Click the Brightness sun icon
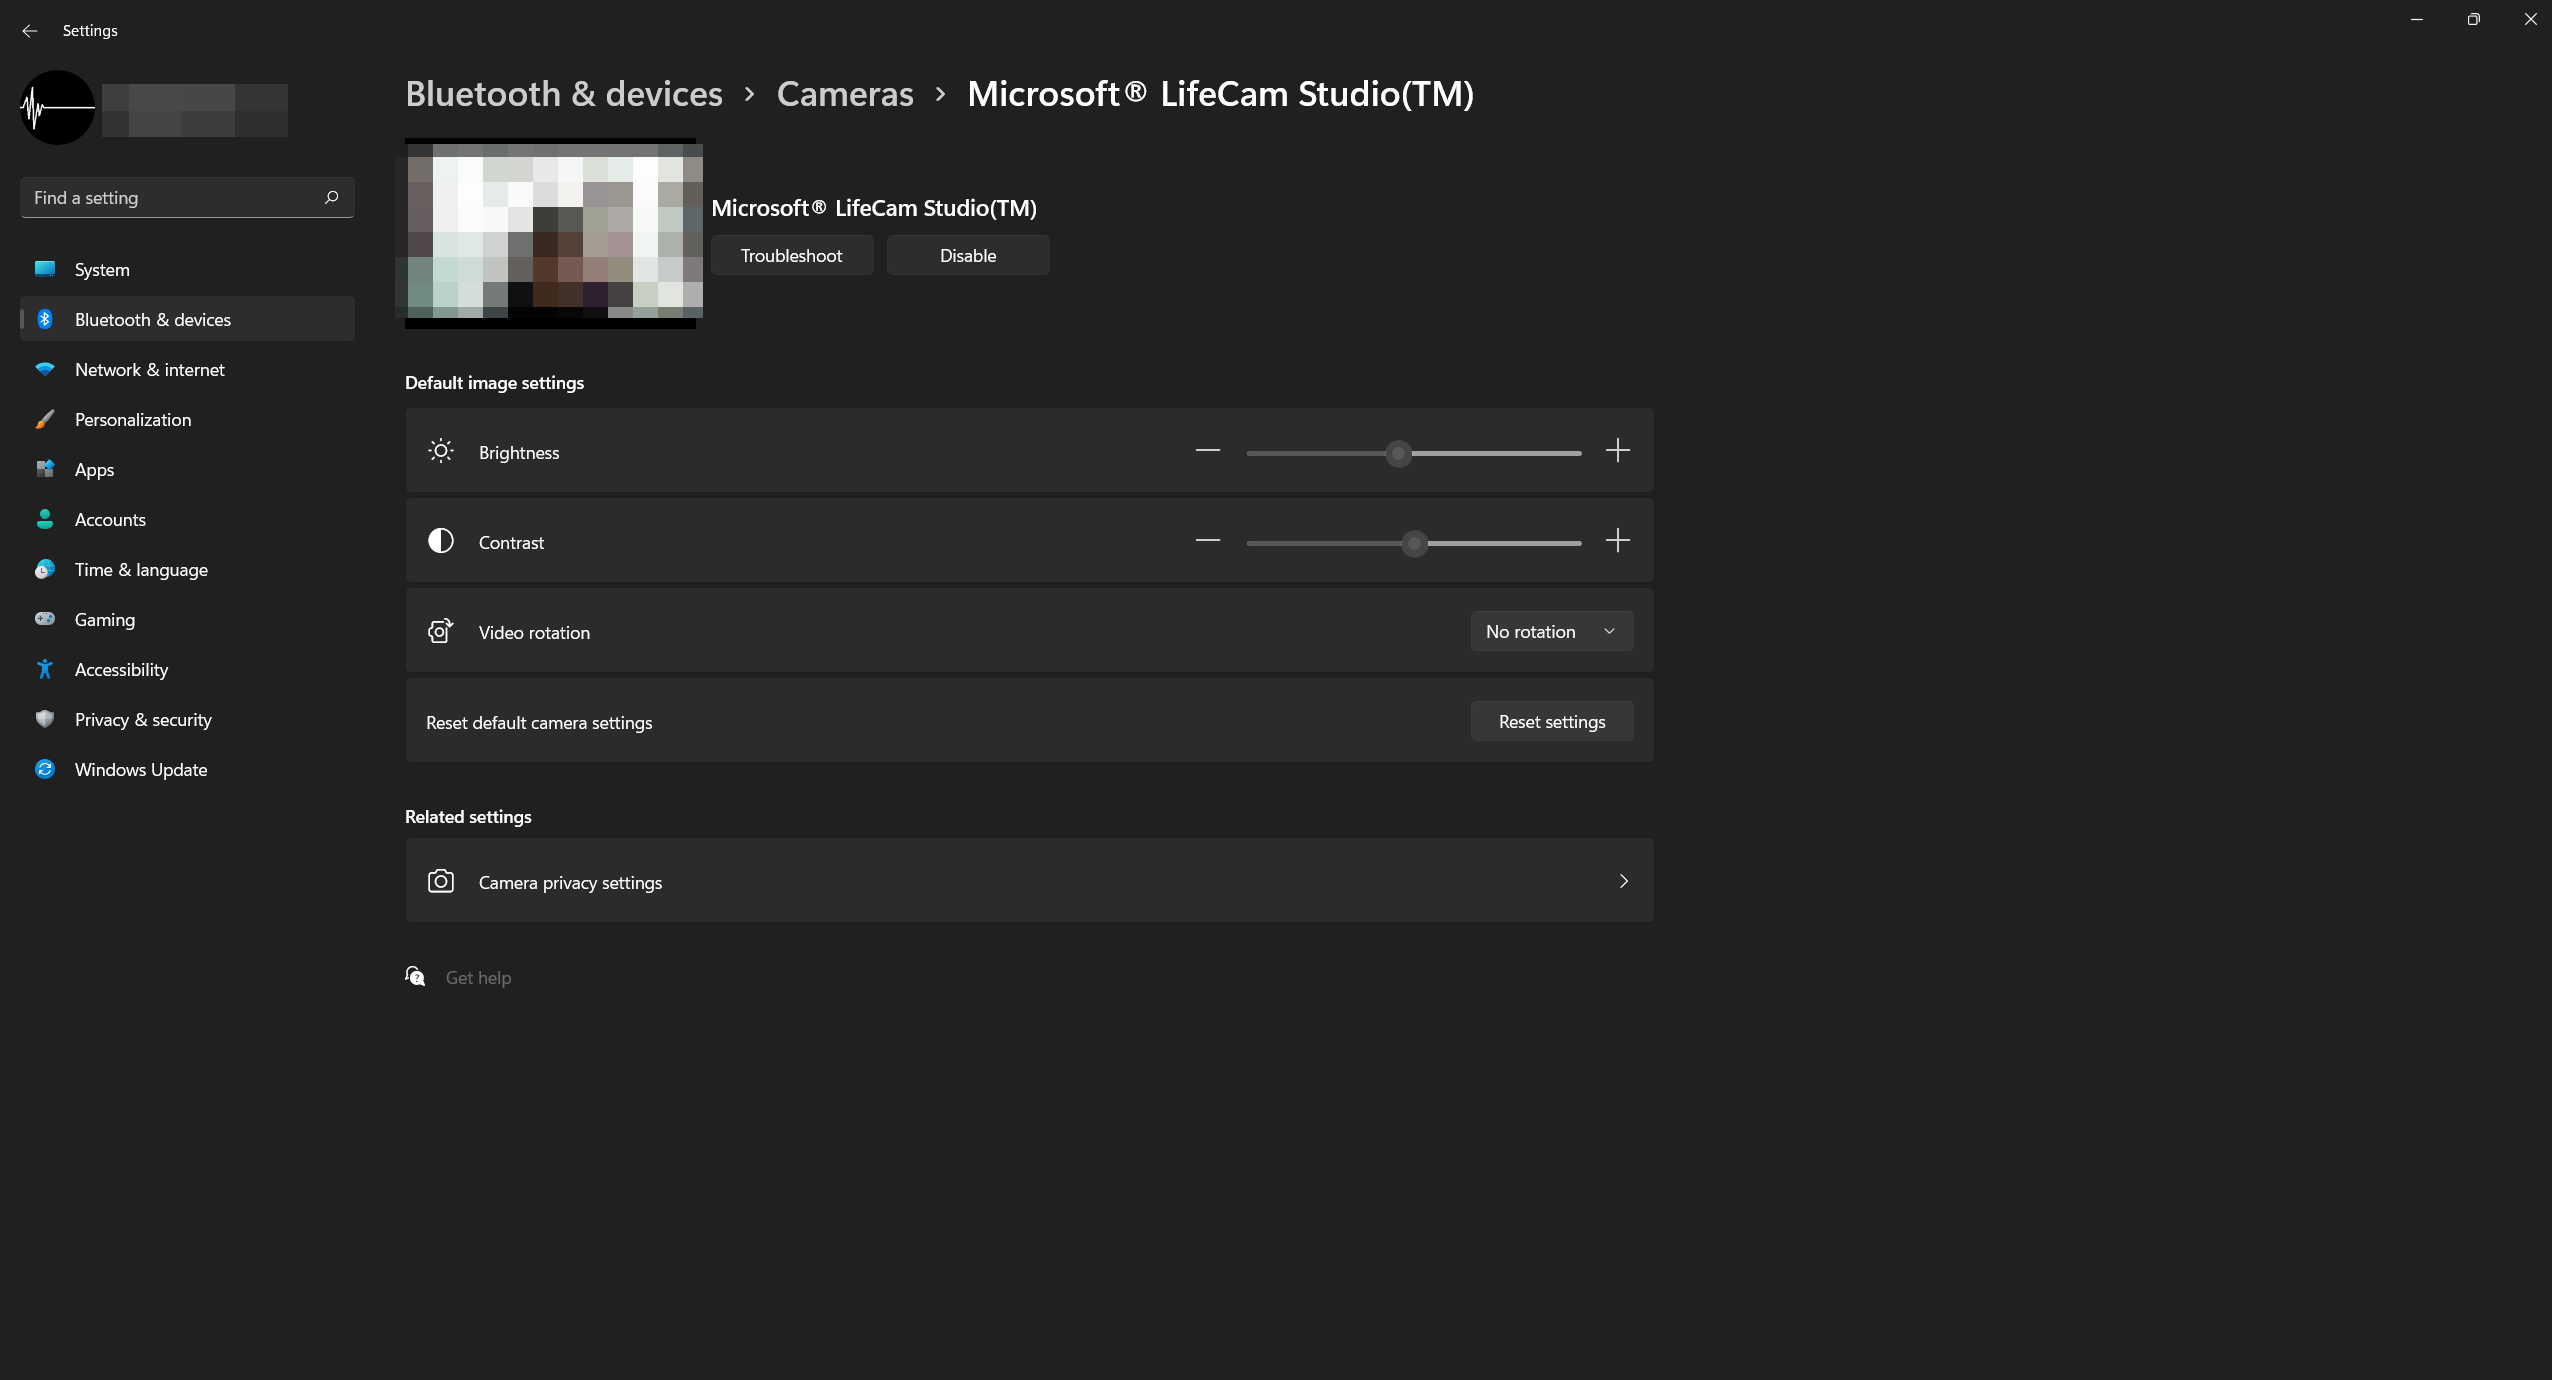 coord(441,451)
